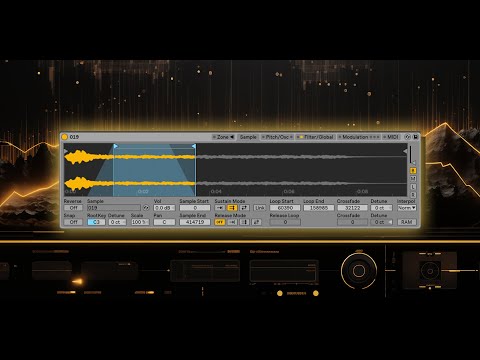The height and width of the screenshot is (360, 480).
Task: Click the Scale 100 % field
Action: (x=140, y=222)
